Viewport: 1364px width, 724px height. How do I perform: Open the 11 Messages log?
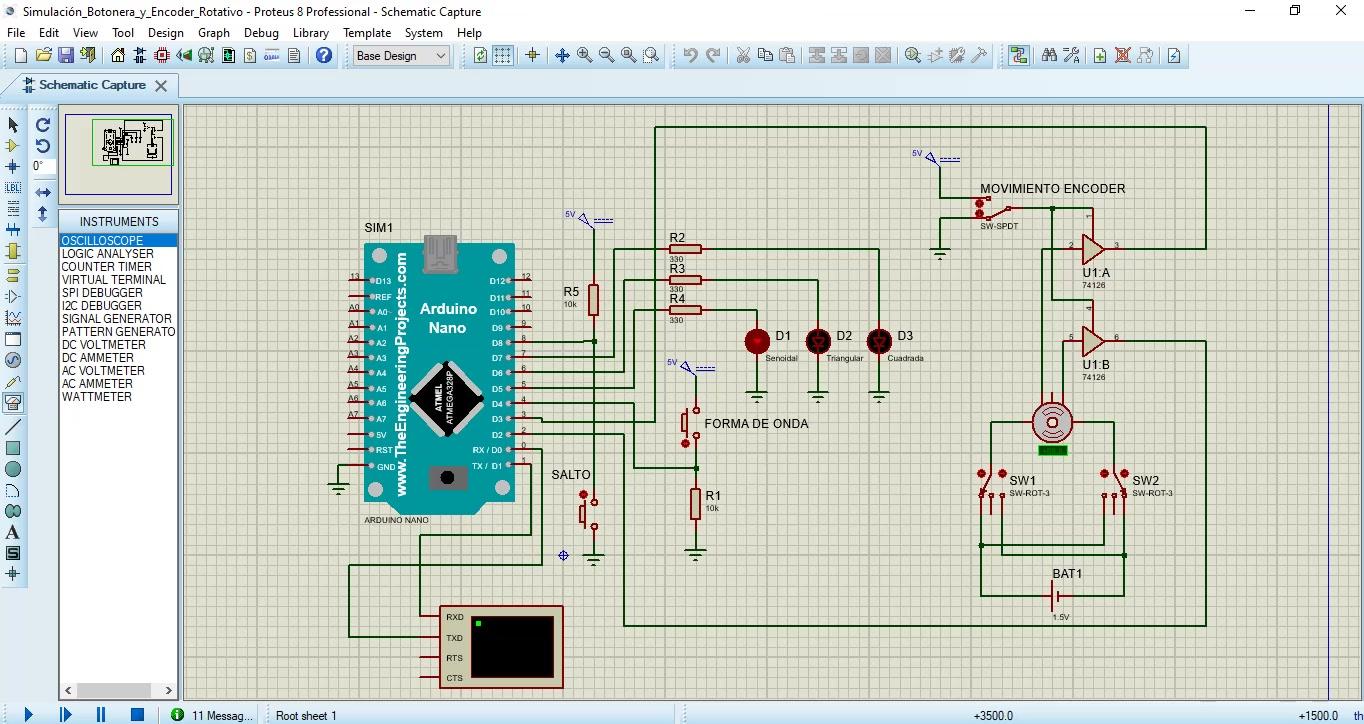[x=214, y=715]
